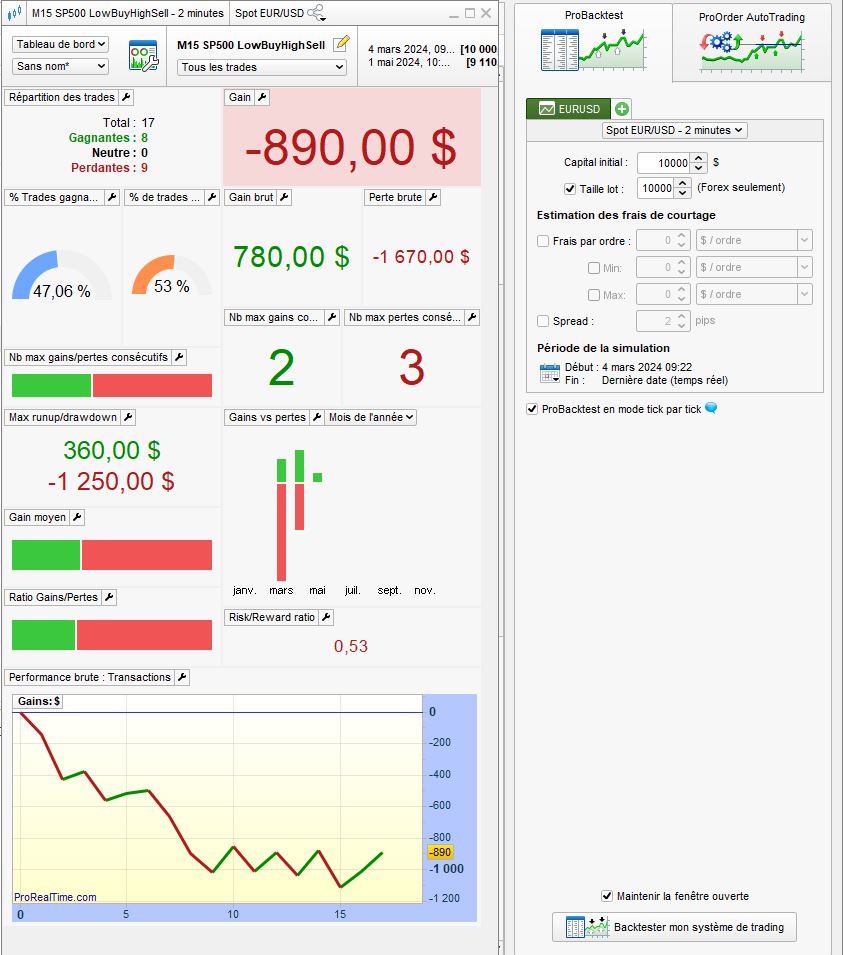This screenshot has height=955, width=843.
Task: Open wrench settings for Répartition des trades
Action: click(126, 97)
